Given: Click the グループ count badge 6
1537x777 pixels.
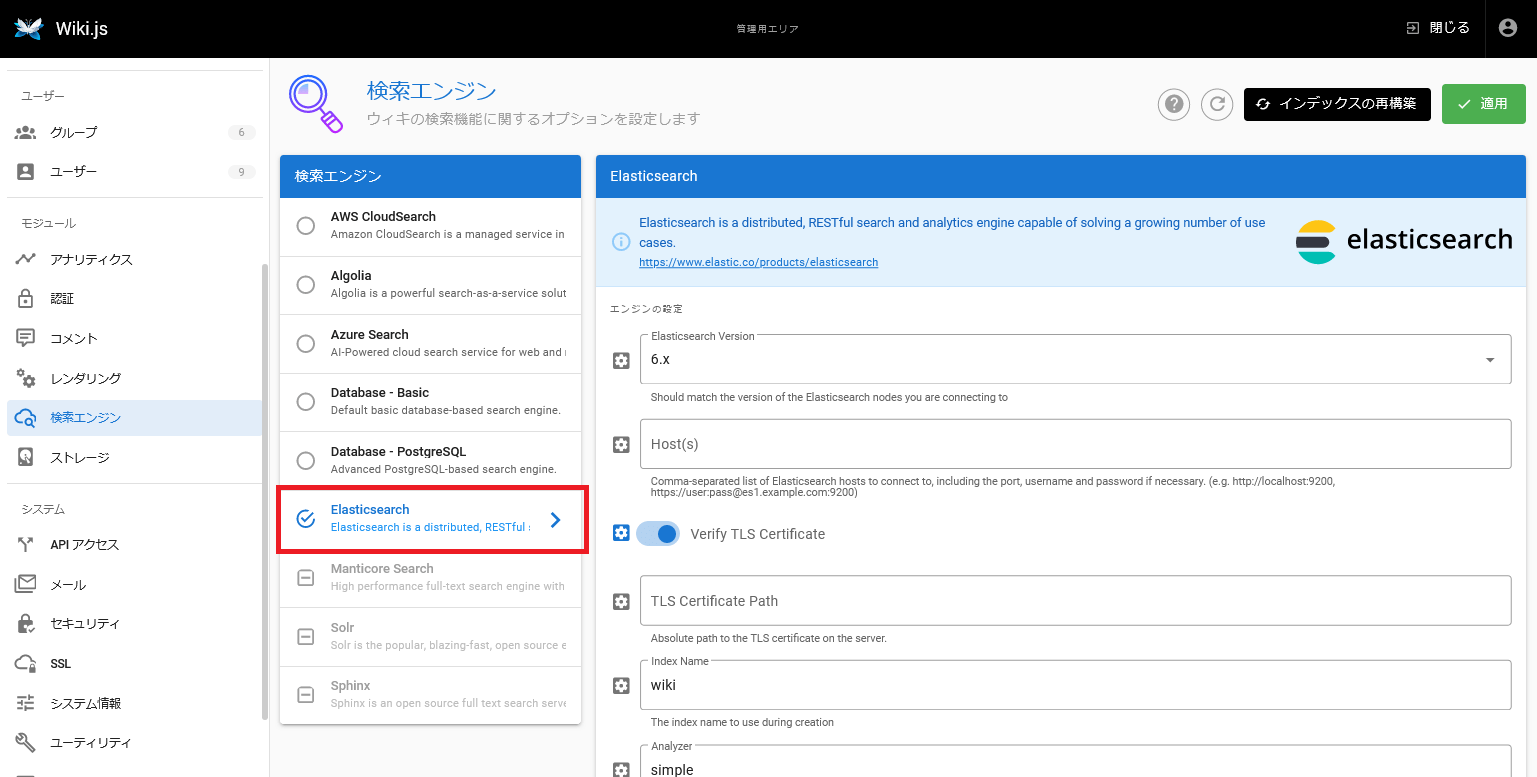Looking at the screenshot, I should 241,132.
